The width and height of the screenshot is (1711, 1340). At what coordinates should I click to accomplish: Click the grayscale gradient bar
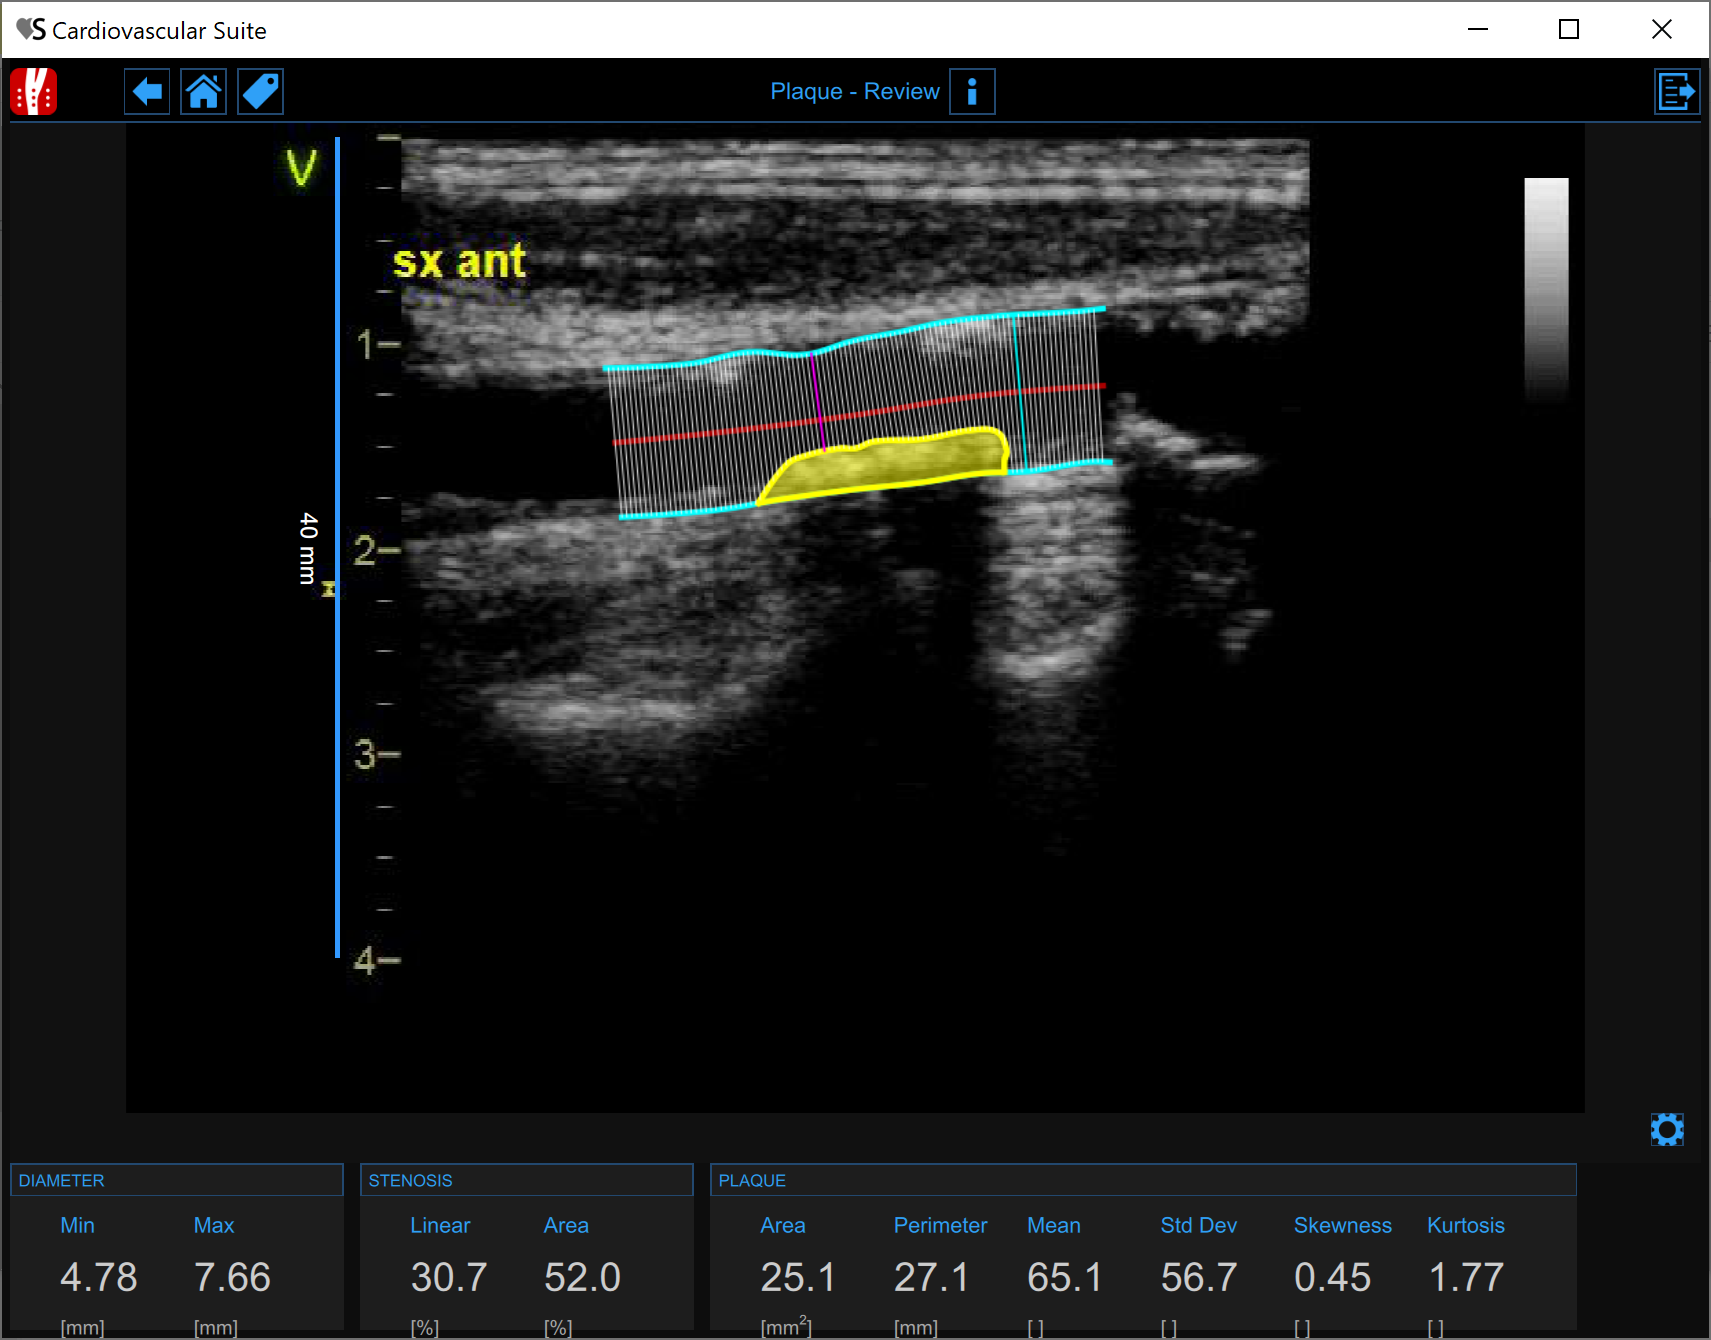point(1545,290)
